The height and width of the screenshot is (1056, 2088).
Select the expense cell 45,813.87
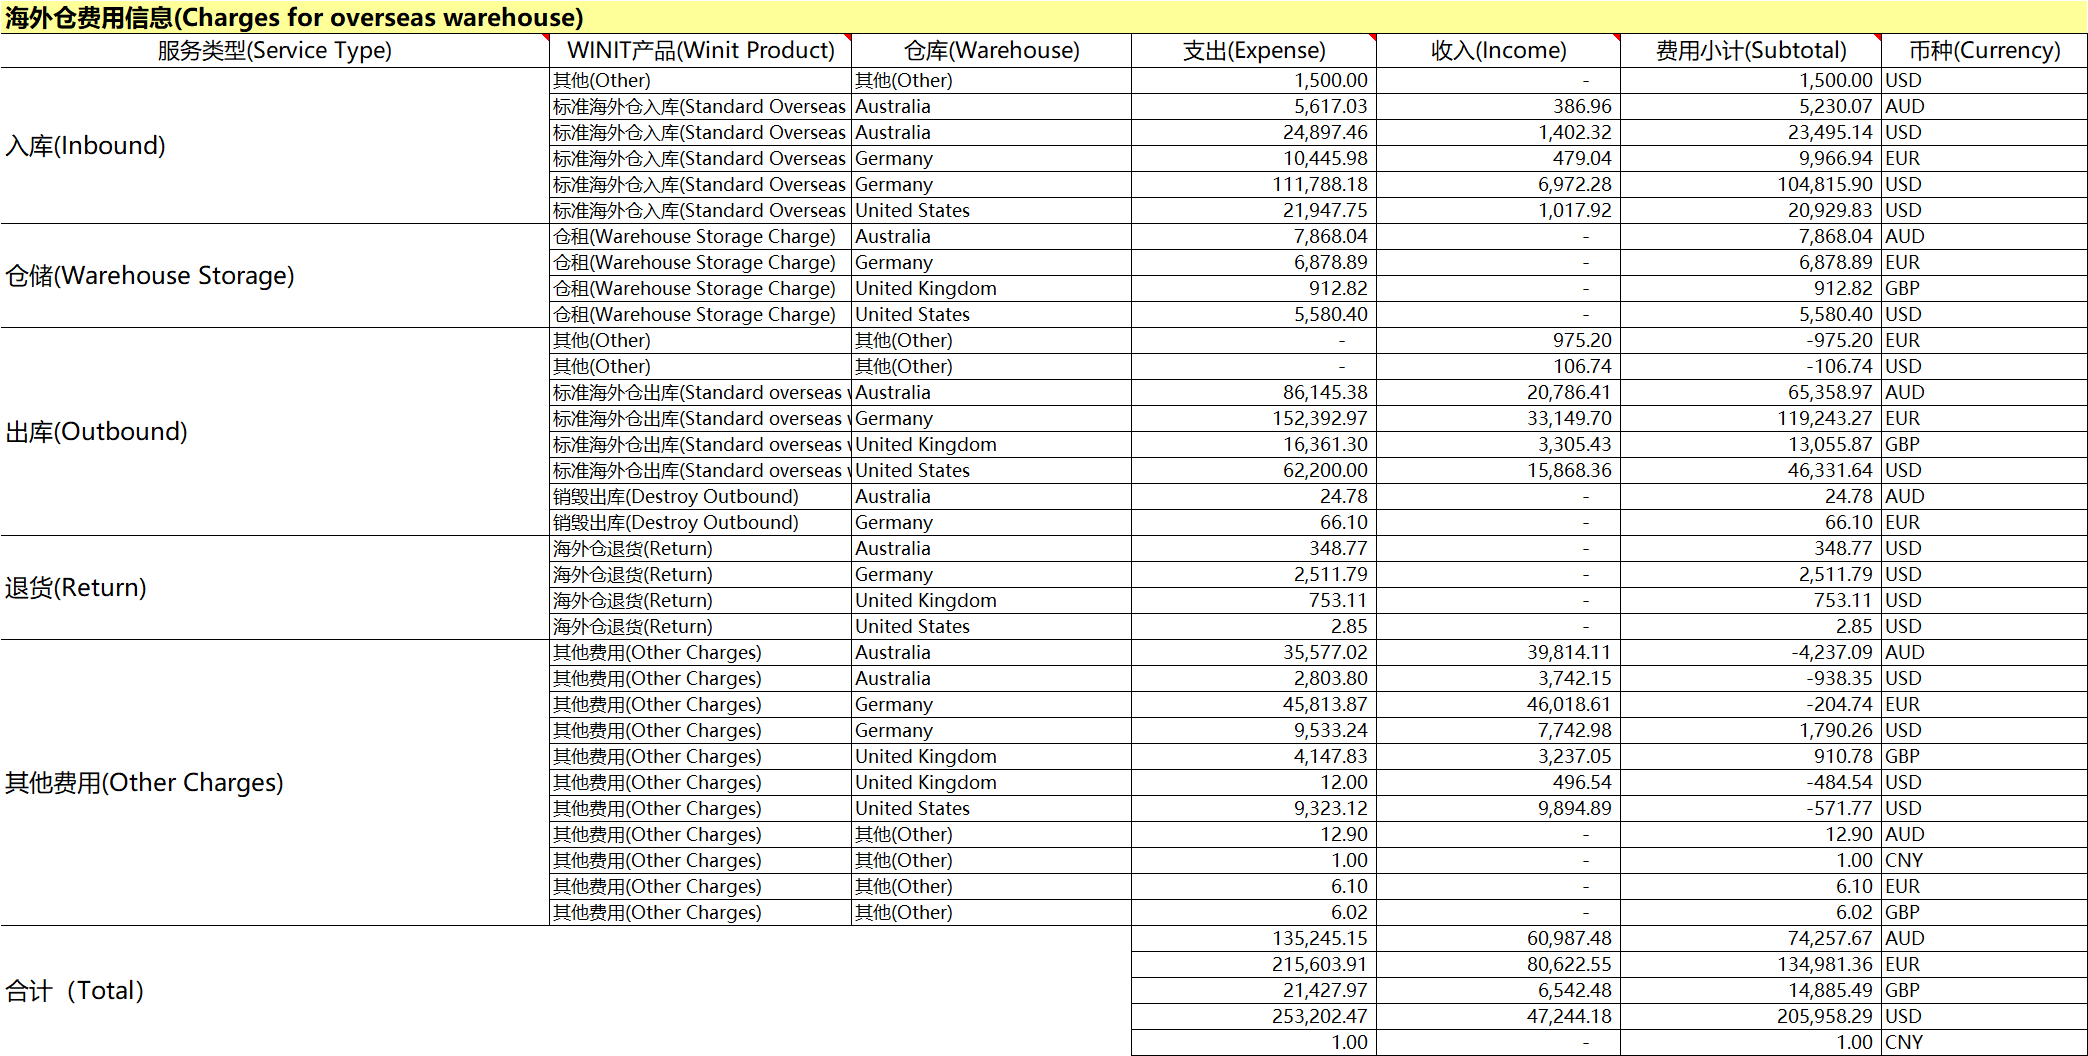(x=1254, y=704)
